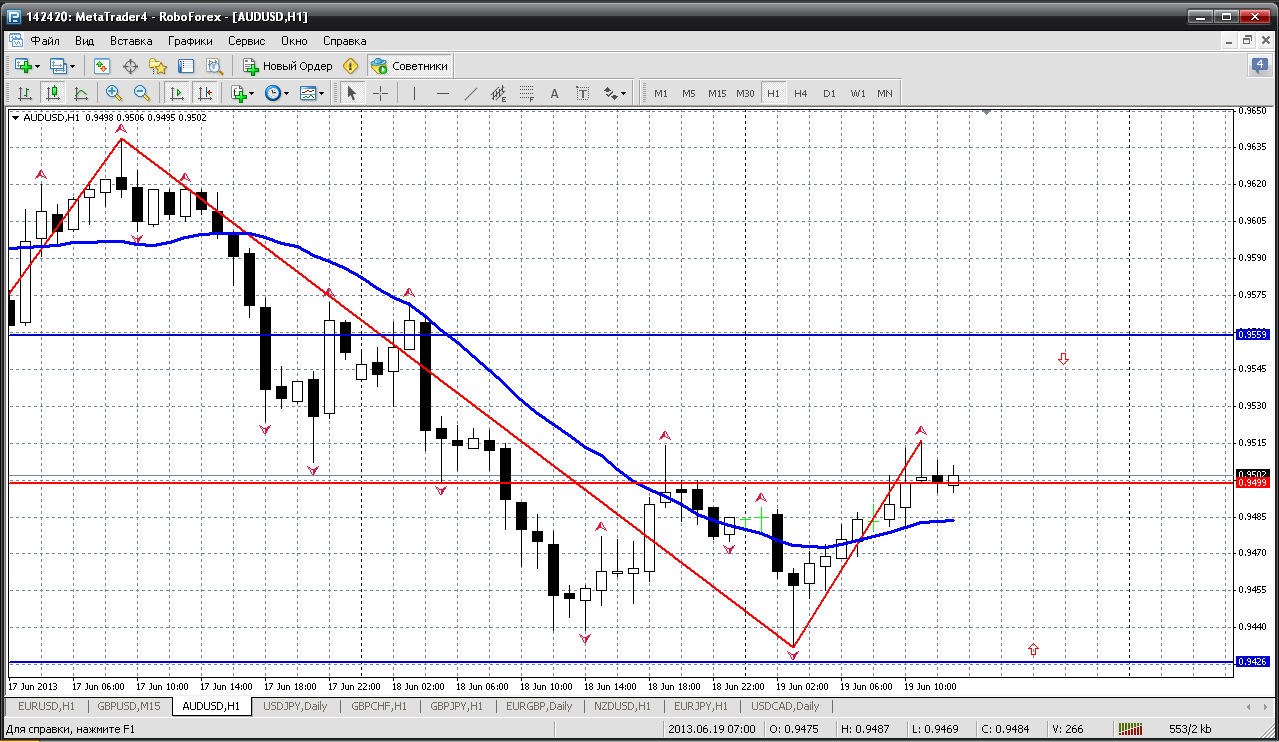Screen dimensions: 1279x742
Task: Open the Arrows objects tool
Action: point(611,93)
